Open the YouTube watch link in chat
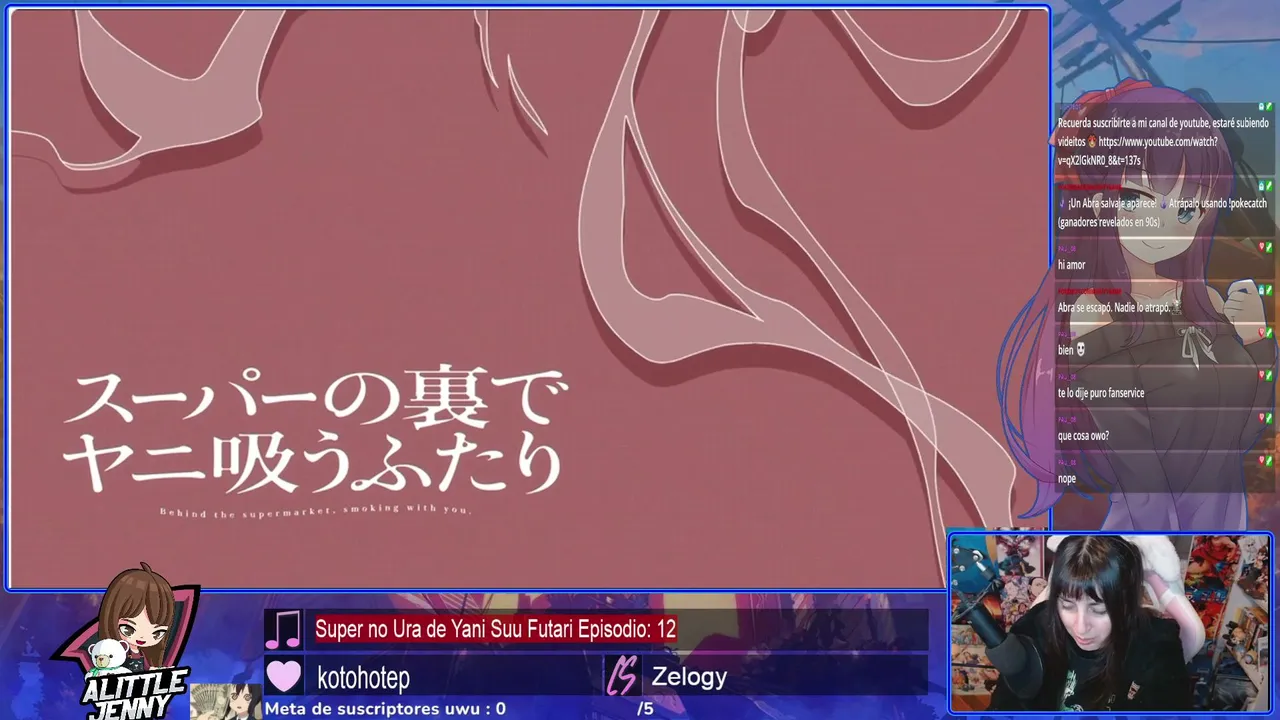1280x720 pixels. [1137, 151]
